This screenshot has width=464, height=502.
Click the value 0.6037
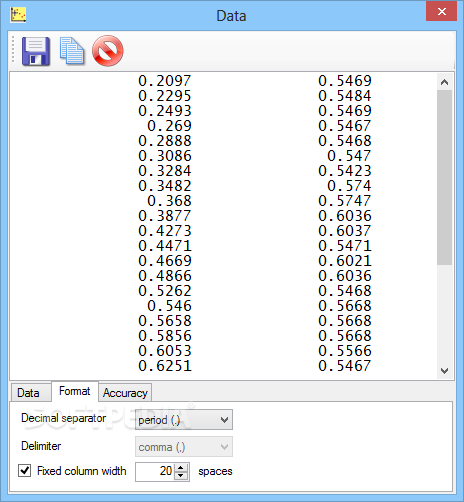[345, 231]
